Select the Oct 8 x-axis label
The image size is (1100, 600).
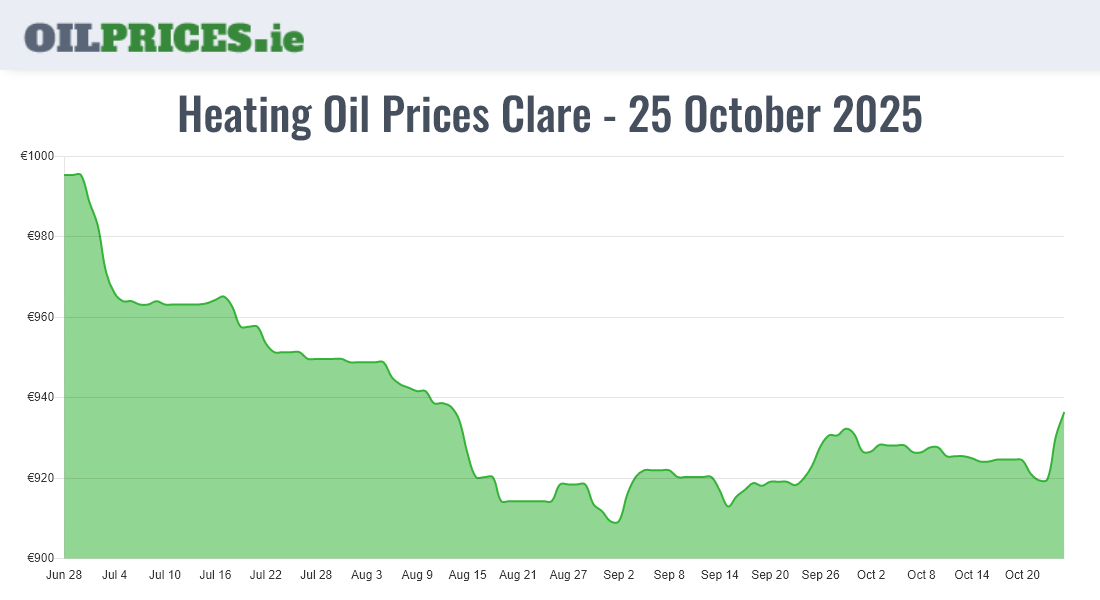click(x=921, y=575)
